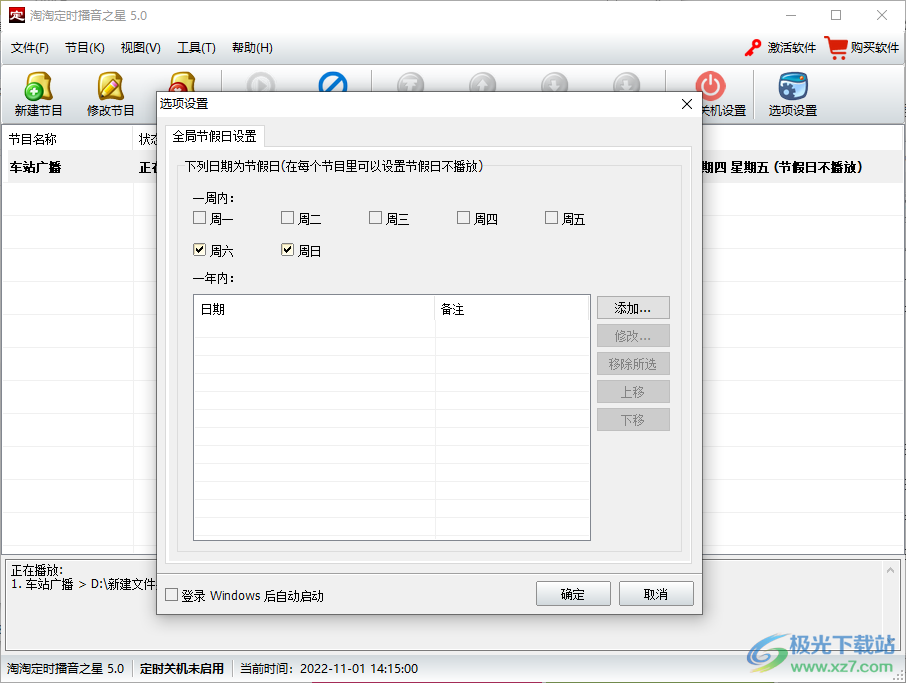Maximize the main window

(836, 15)
